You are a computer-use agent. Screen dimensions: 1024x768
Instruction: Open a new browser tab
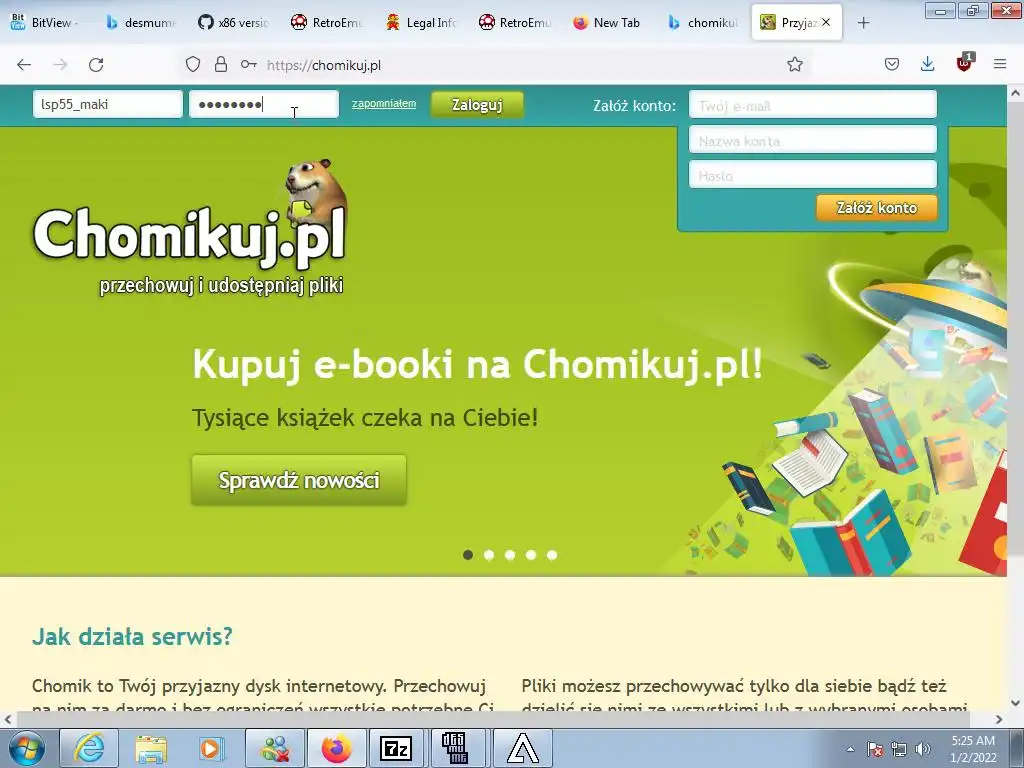[863, 23]
